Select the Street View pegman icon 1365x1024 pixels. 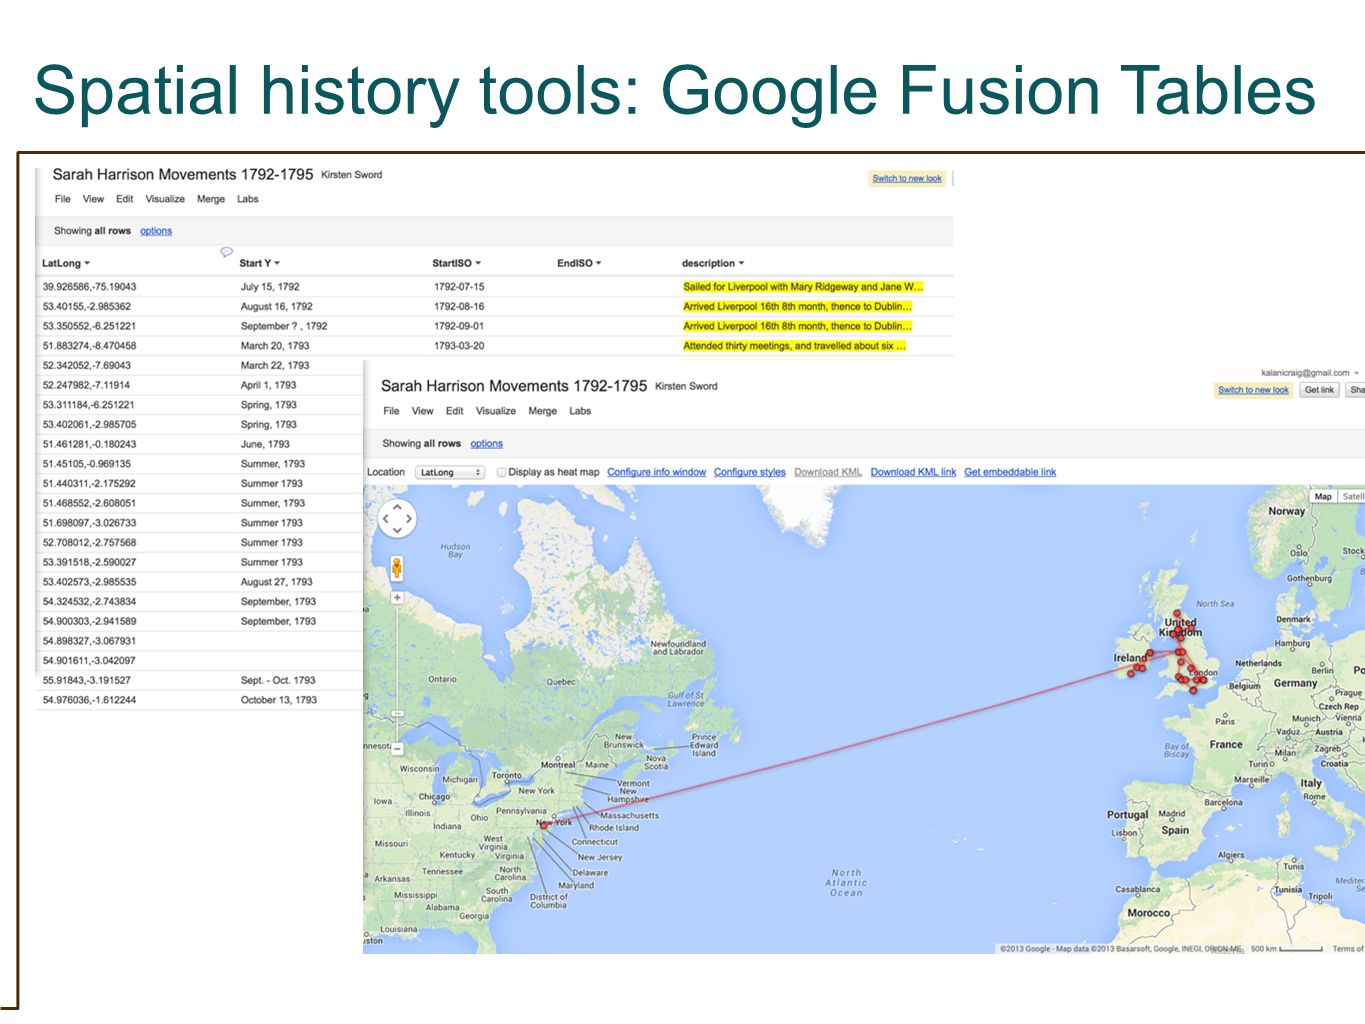pyautogui.click(x=396, y=569)
